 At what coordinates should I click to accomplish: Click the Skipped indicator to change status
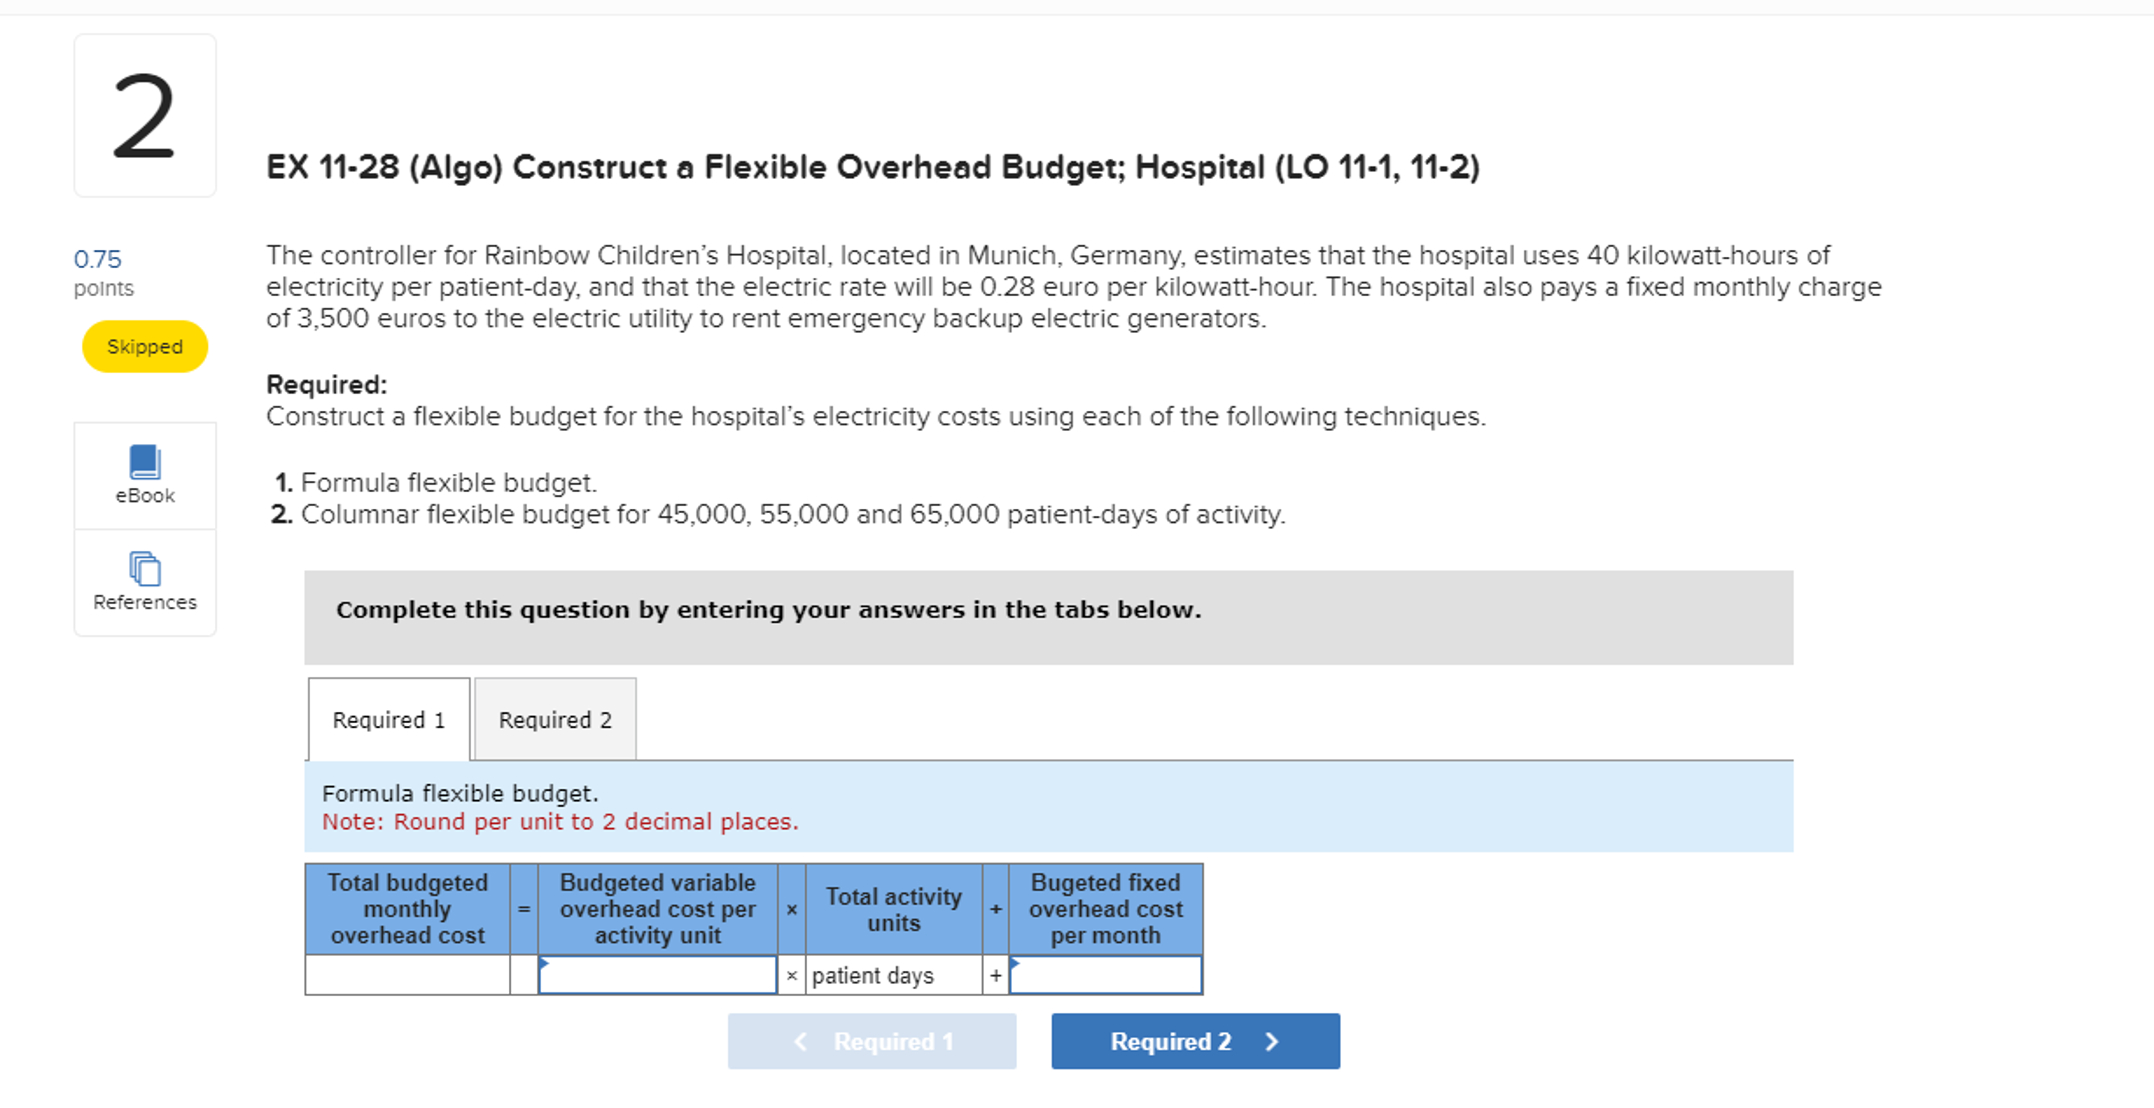(x=144, y=346)
